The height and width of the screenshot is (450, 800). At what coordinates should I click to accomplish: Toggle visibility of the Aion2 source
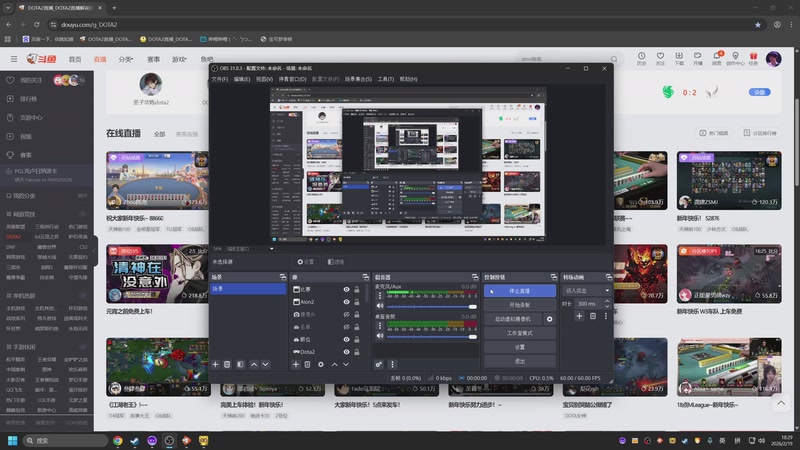coord(346,301)
